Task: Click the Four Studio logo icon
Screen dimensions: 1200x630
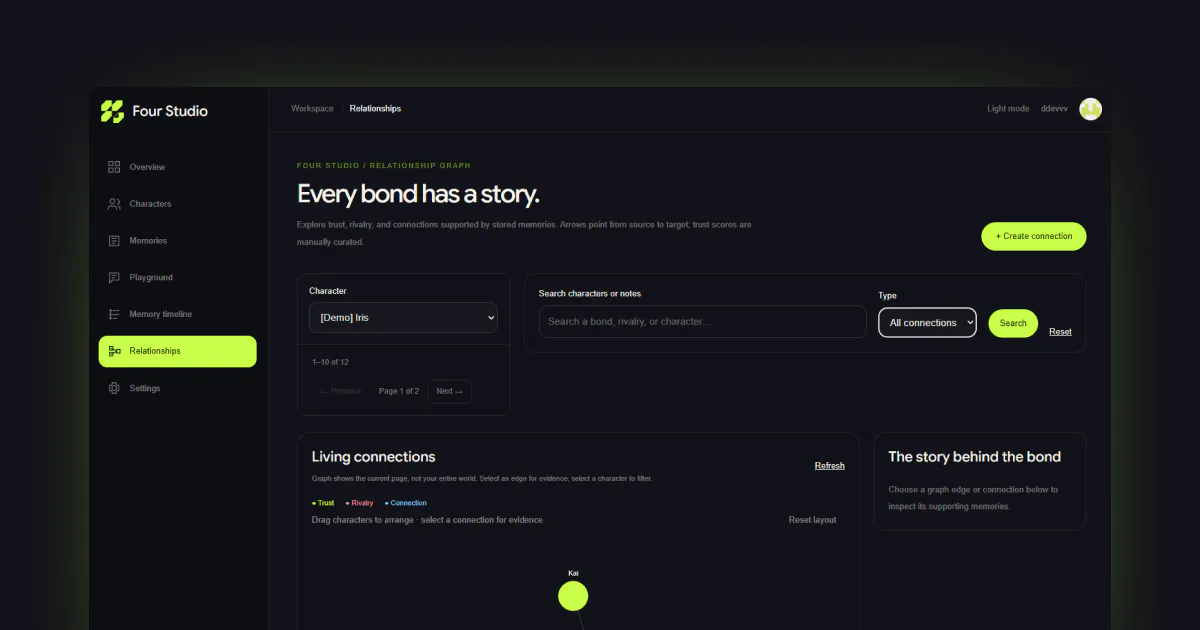Action: point(112,111)
